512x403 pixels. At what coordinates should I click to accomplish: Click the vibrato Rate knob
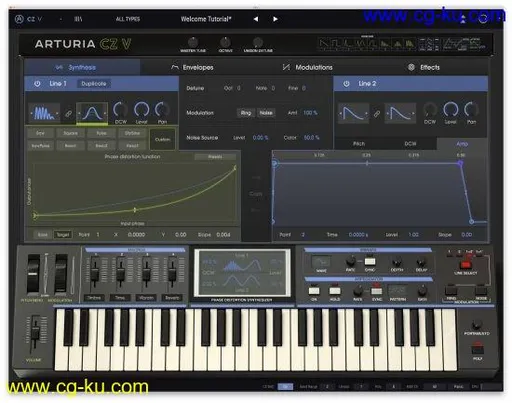[x=350, y=260]
